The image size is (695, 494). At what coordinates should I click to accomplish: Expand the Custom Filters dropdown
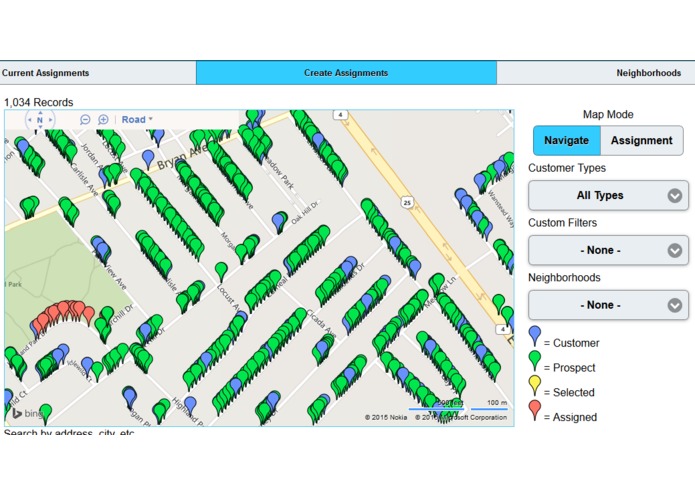coord(608,250)
